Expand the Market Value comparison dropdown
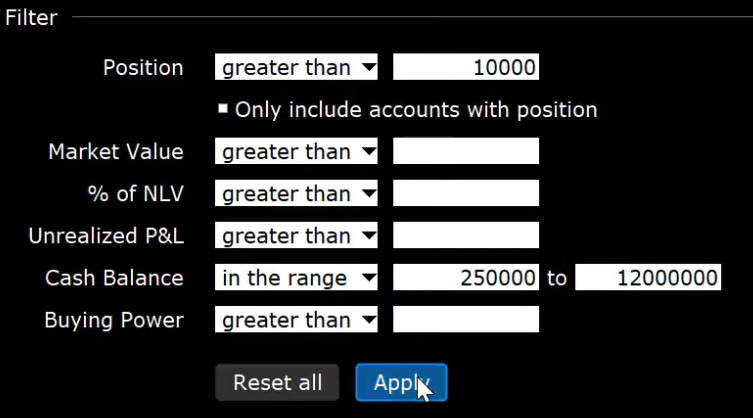 [x=297, y=152]
